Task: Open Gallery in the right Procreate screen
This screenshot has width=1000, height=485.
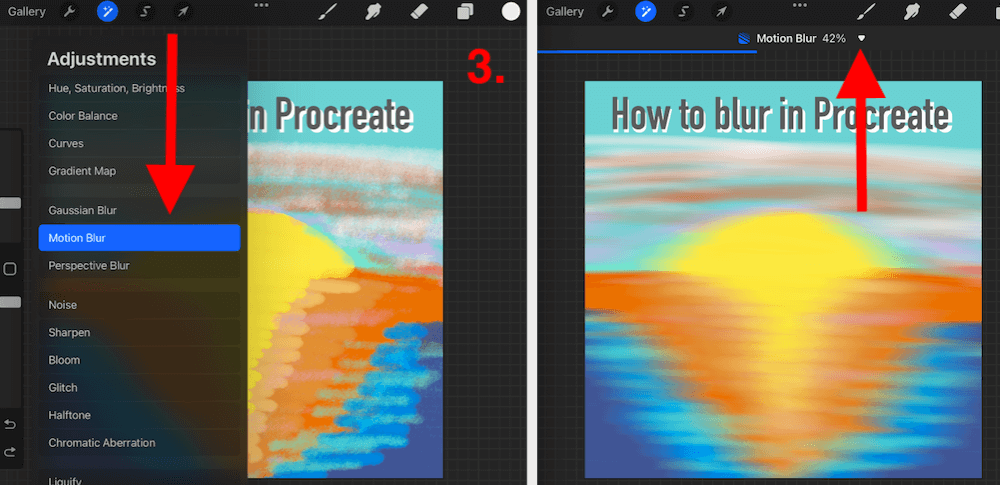Action: 564,11
